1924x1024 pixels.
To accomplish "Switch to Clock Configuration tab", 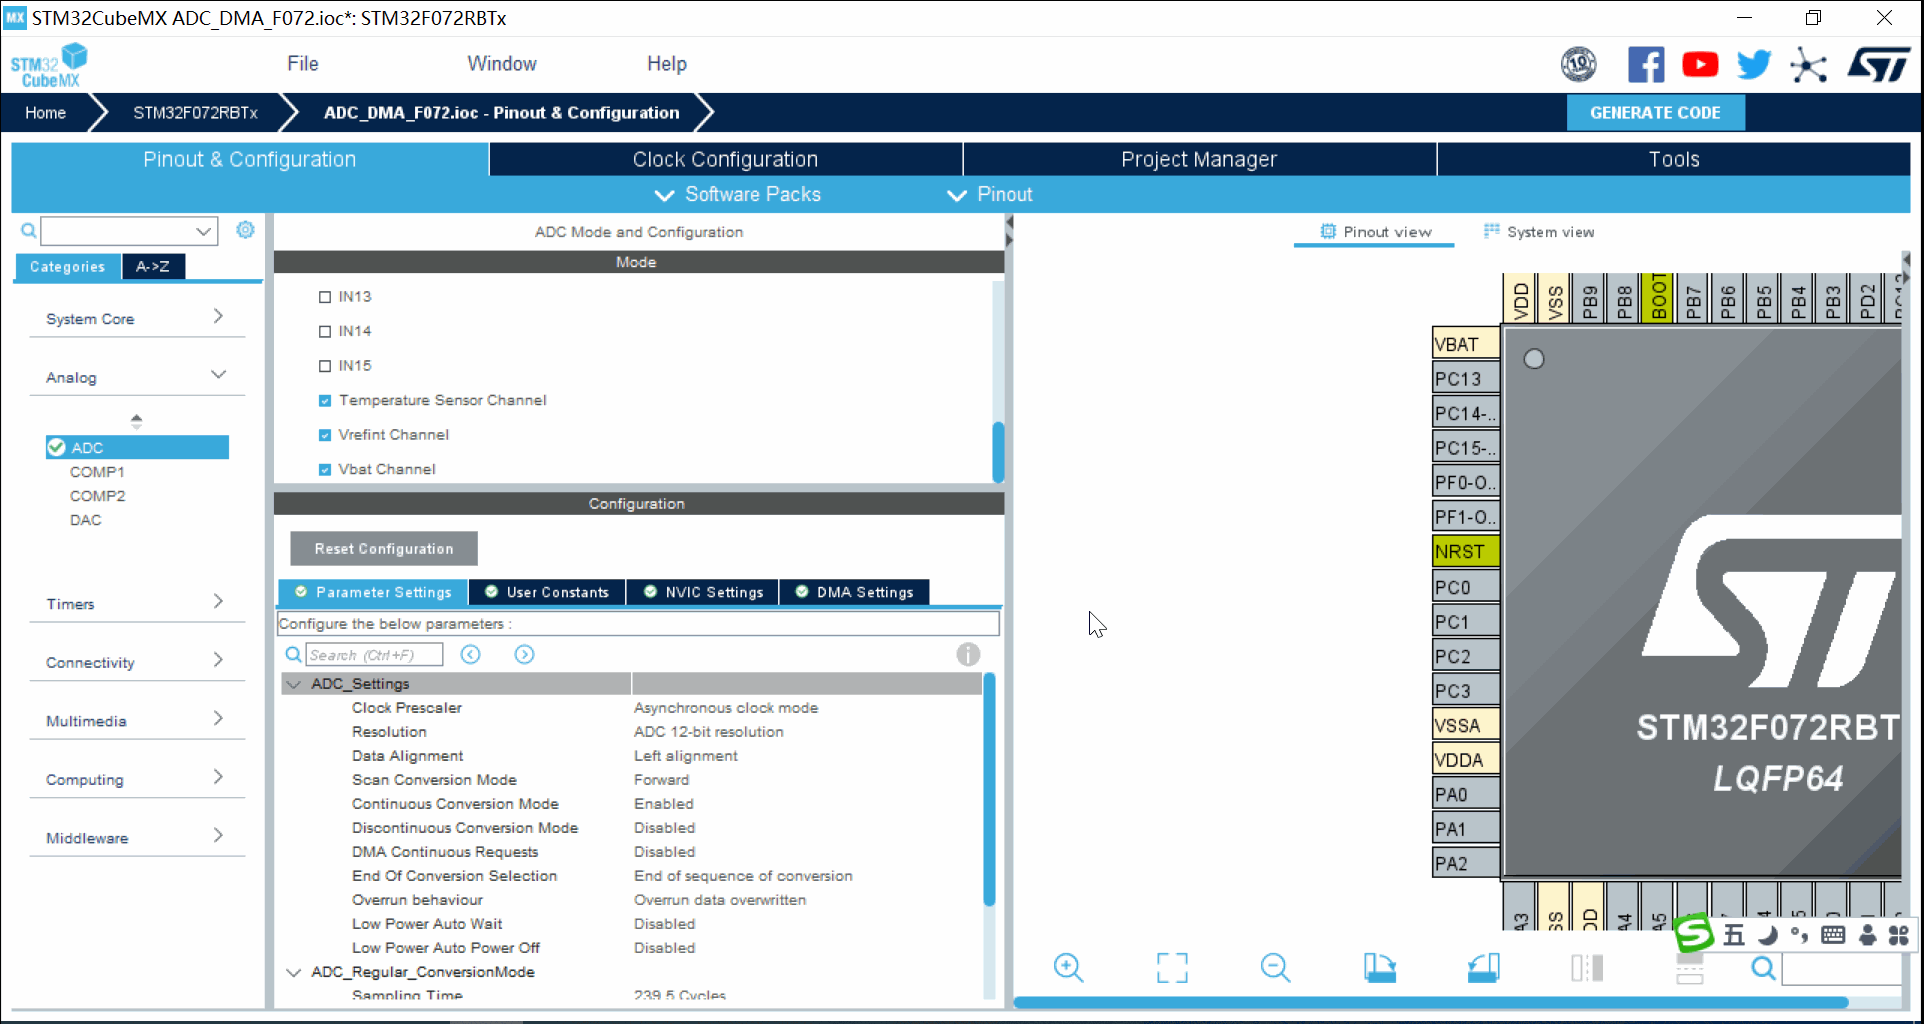I will [725, 159].
